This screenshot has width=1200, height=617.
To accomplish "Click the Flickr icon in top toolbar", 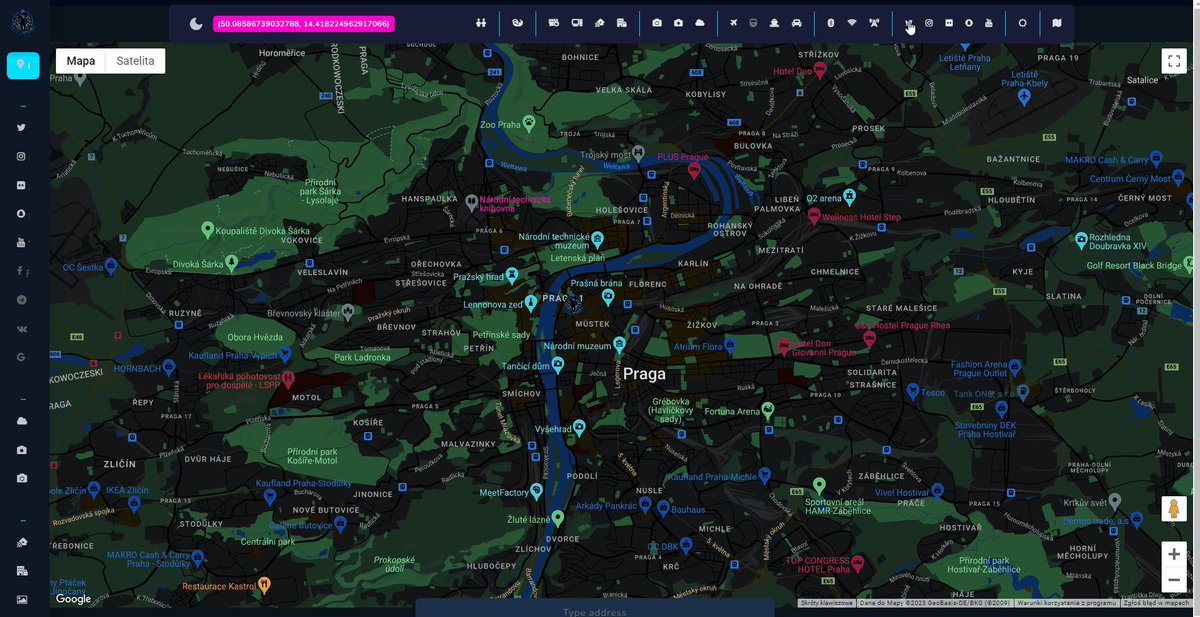I will click(949, 23).
